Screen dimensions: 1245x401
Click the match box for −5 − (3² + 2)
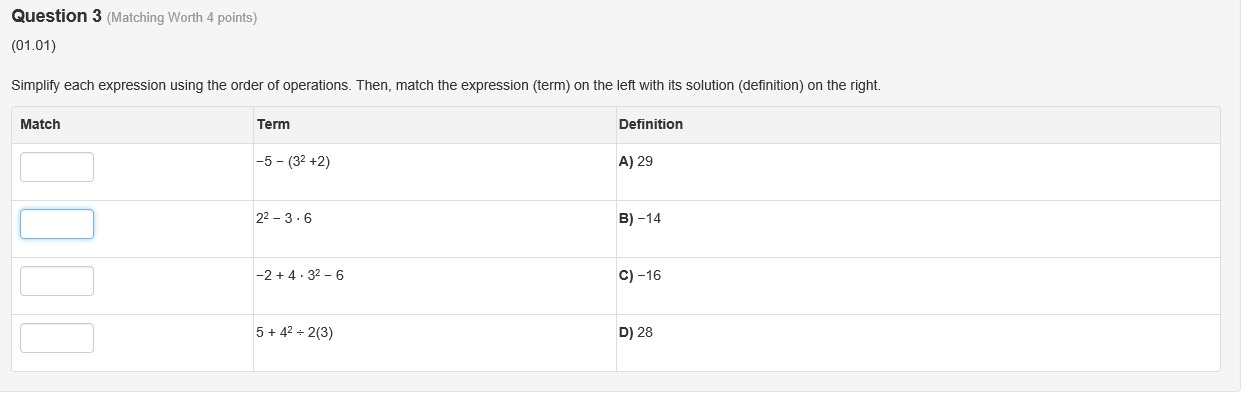pos(57,167)
